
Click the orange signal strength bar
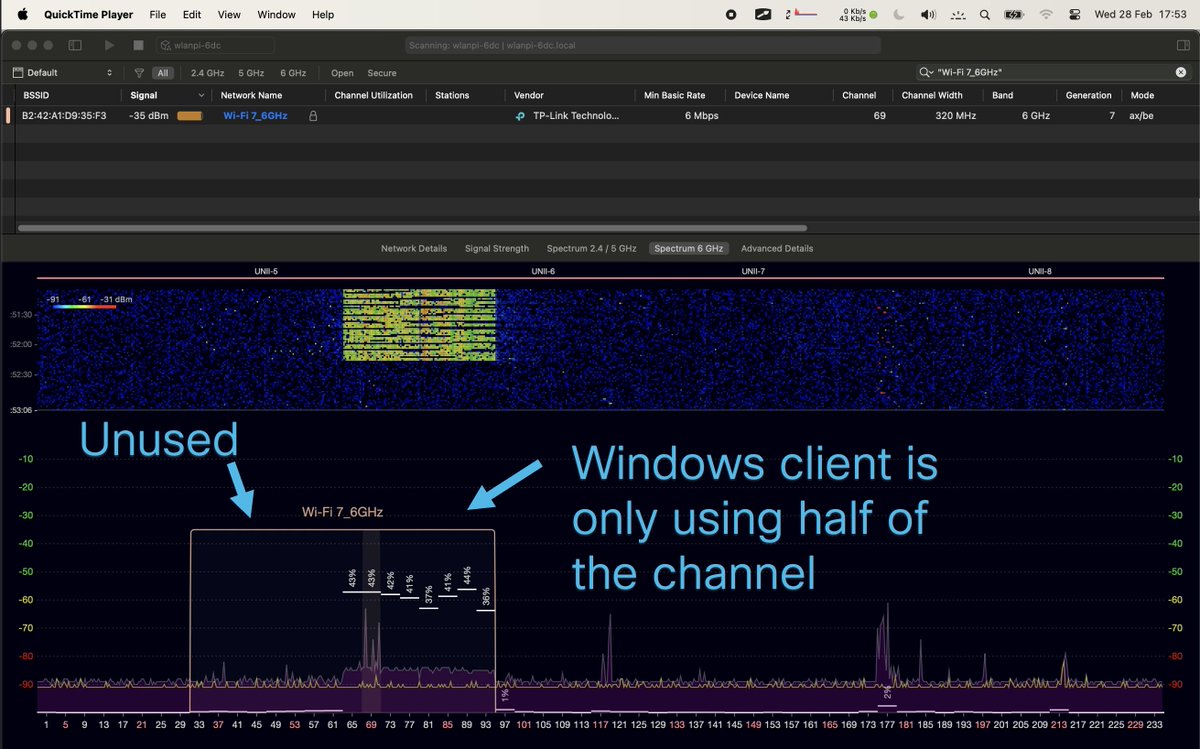pyautogui.click(x=189, y=116)
